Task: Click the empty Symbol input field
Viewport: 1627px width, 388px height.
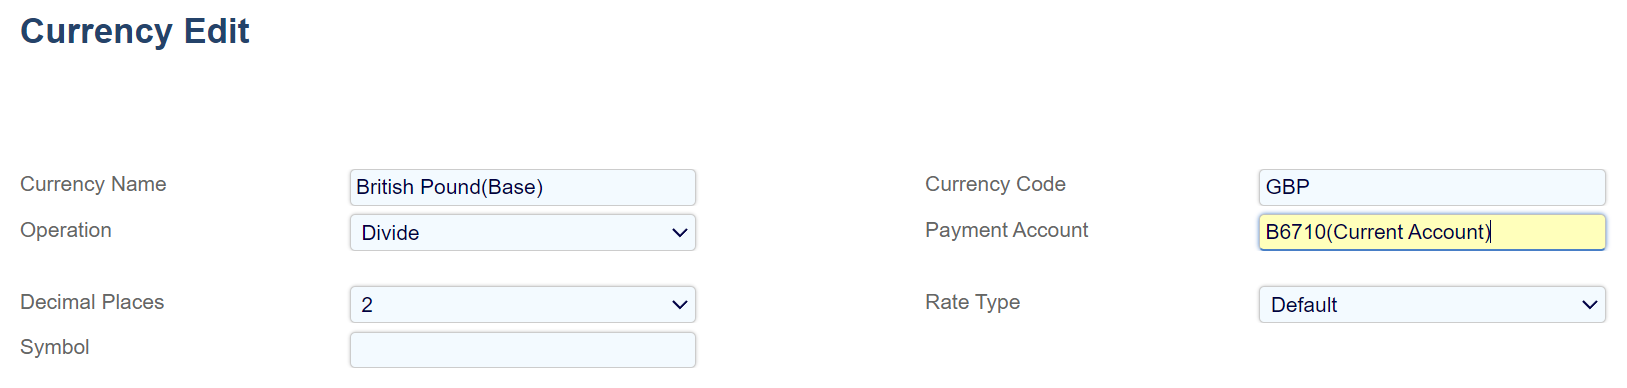Action: (523, 350)
